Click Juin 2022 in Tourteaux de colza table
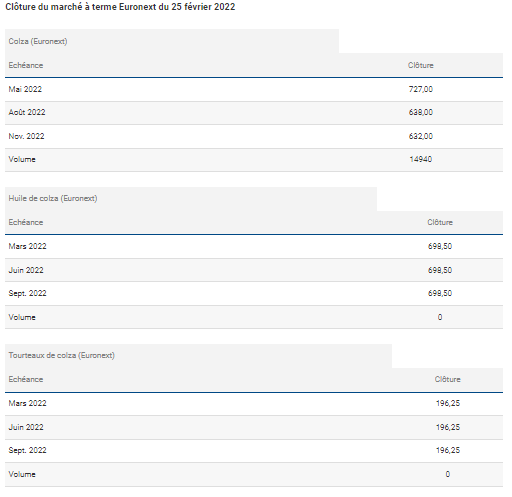The height and width of the screenshot is (497, 512). (26, 427)
